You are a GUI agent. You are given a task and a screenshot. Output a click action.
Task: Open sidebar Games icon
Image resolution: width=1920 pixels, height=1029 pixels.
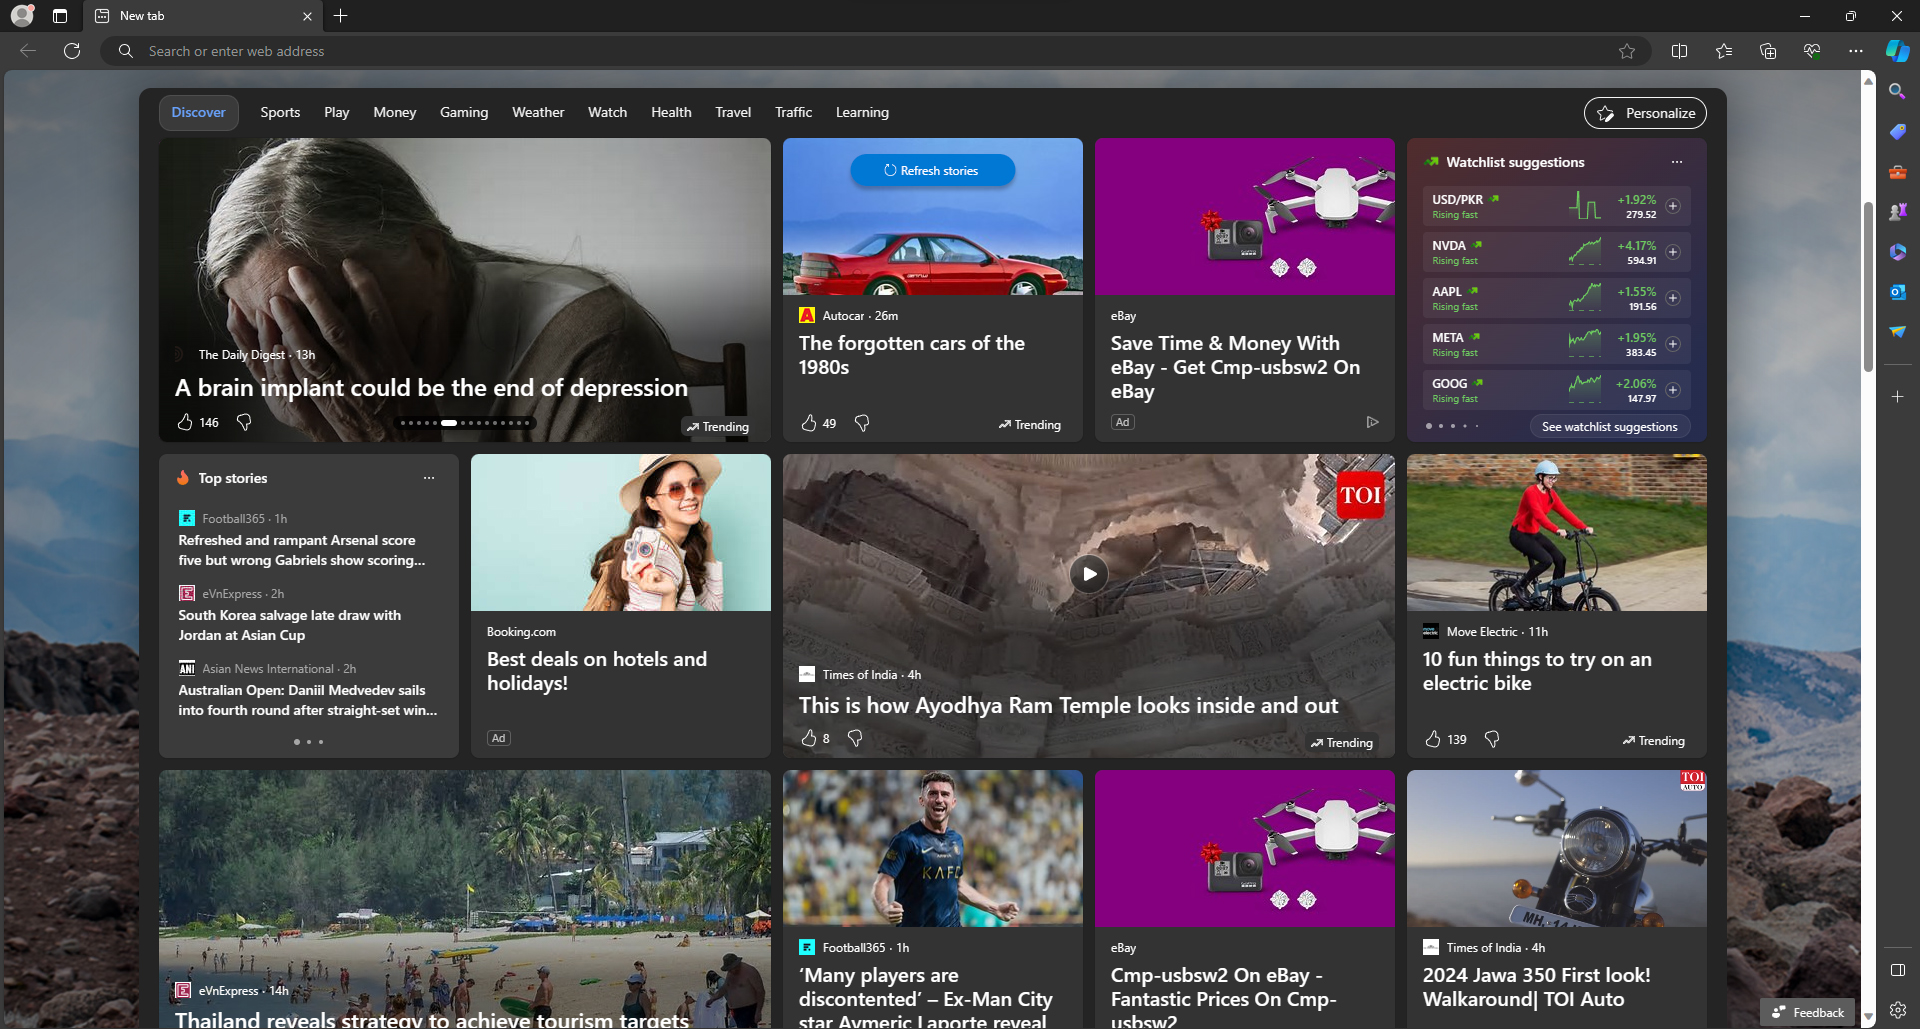point(1897,212)
